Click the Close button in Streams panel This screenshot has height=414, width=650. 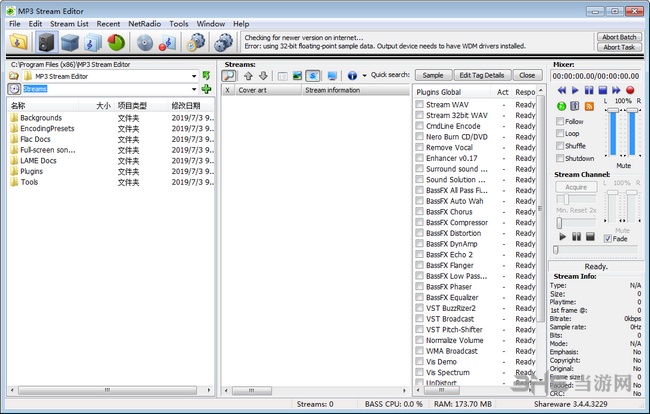pos(527,75)
